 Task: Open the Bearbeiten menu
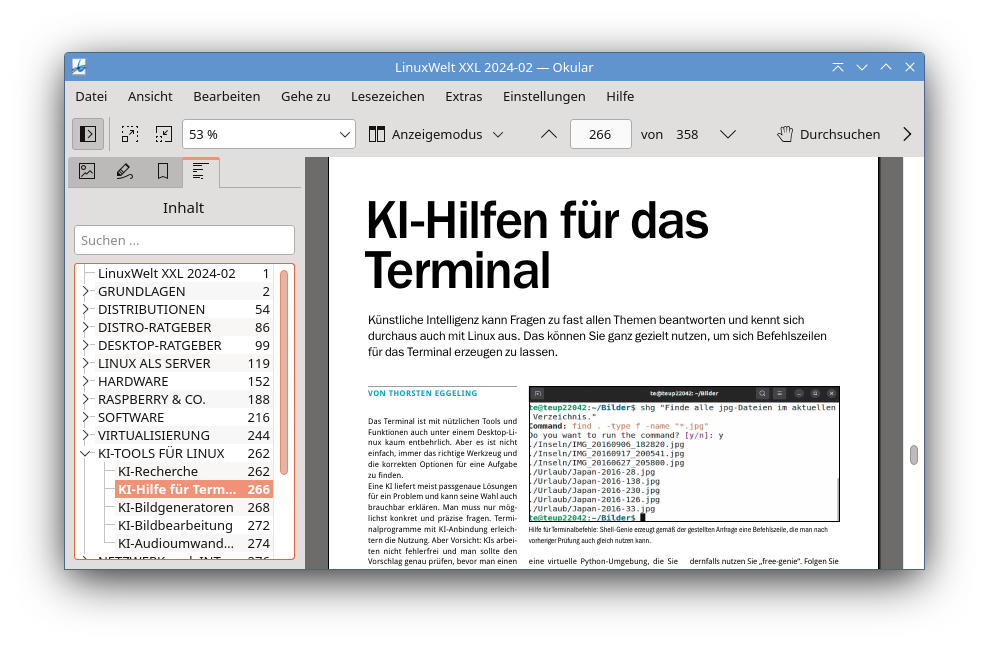point(226,97)
